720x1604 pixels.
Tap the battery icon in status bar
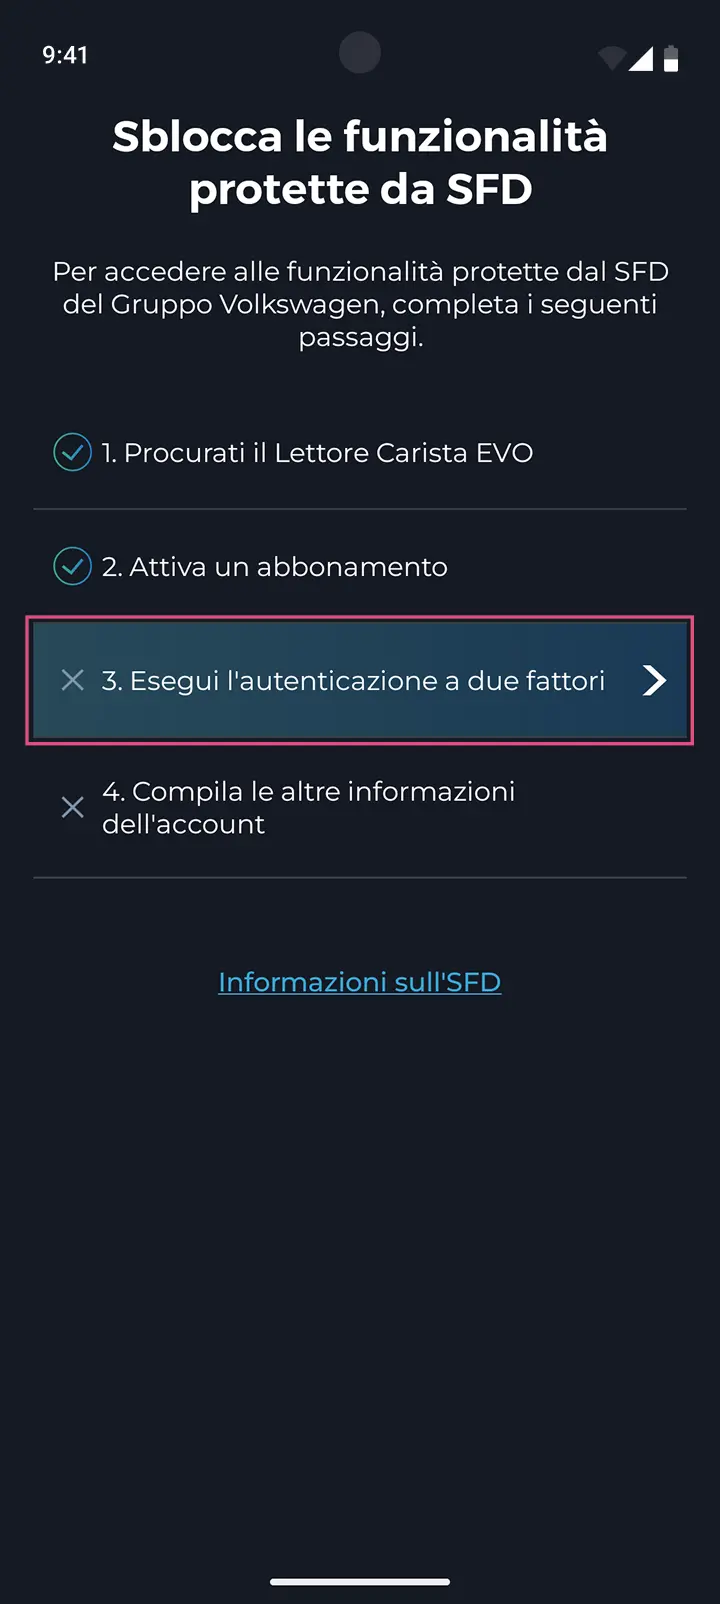click(671, 58)
